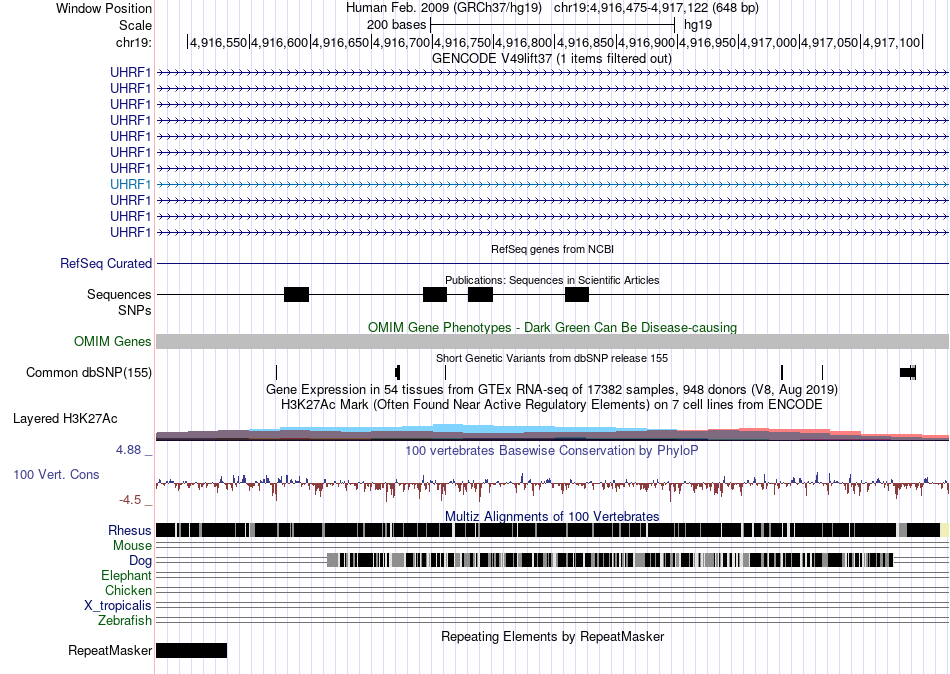Click the 4,917,100 ruler position
The height and width of the screenshot is (674, 950).
[891, 42]
